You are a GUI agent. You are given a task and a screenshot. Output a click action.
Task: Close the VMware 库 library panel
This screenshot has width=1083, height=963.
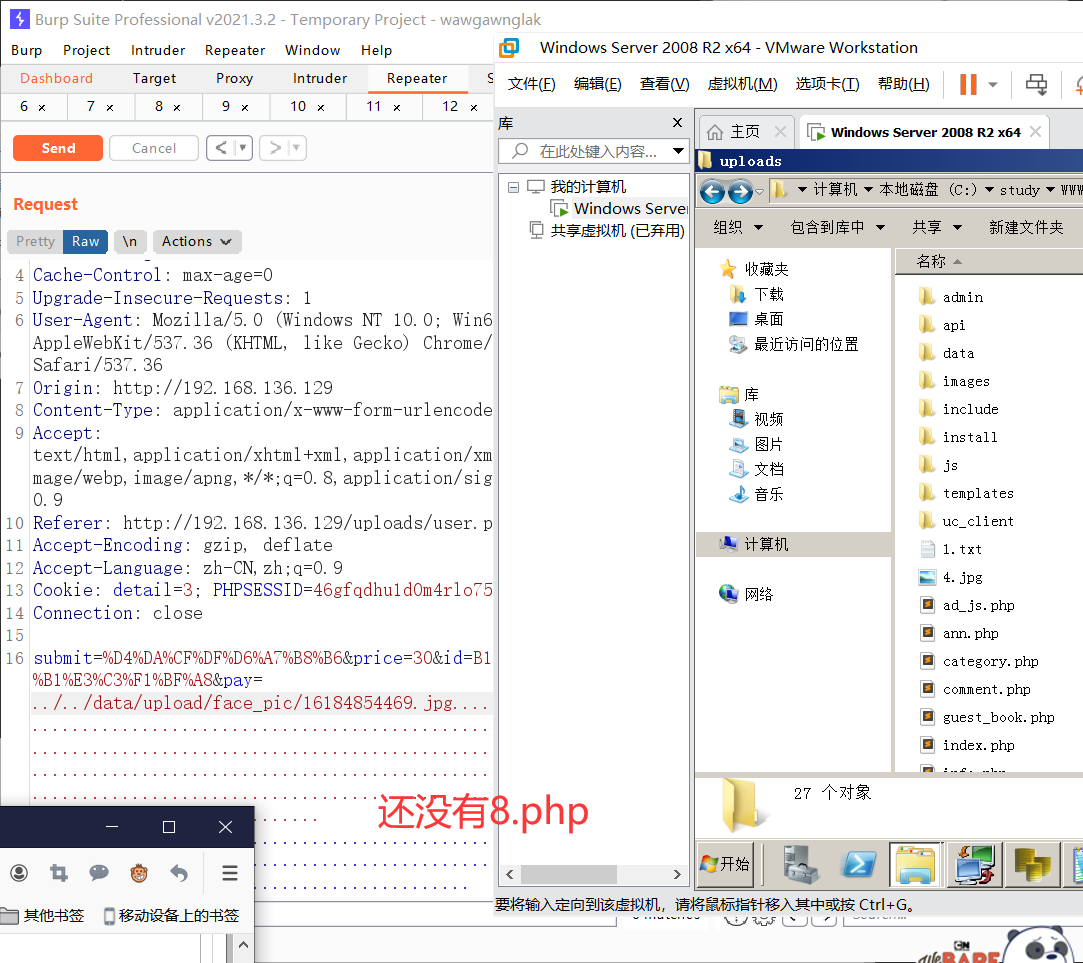[678, 122]
